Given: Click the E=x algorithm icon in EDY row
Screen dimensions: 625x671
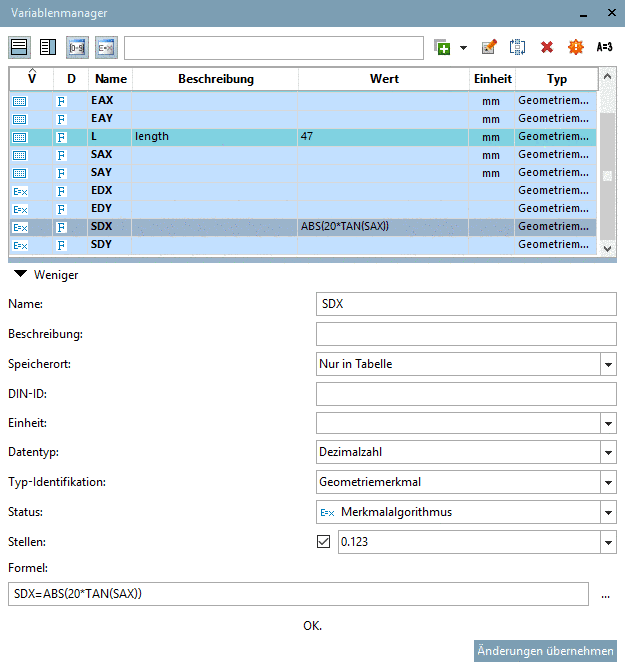Looking at the screenshot, I should 20,210.
